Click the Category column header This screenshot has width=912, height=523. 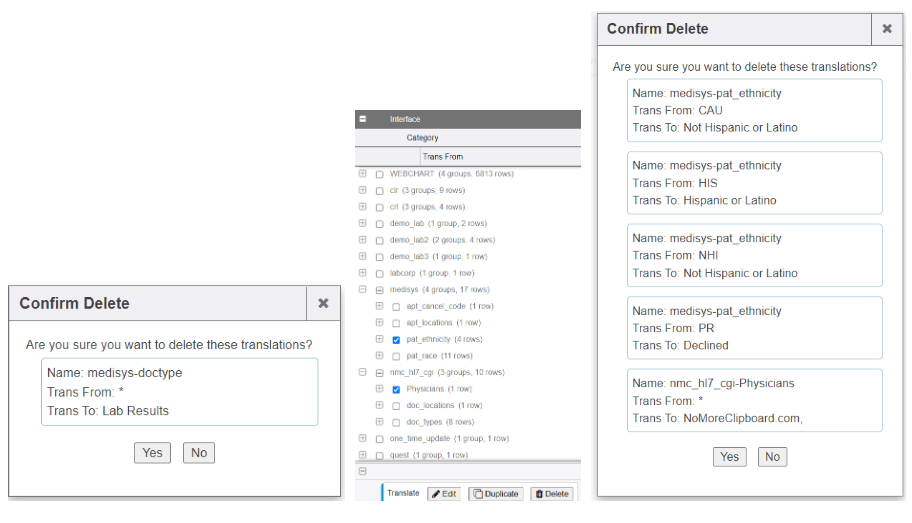(422, 138)
